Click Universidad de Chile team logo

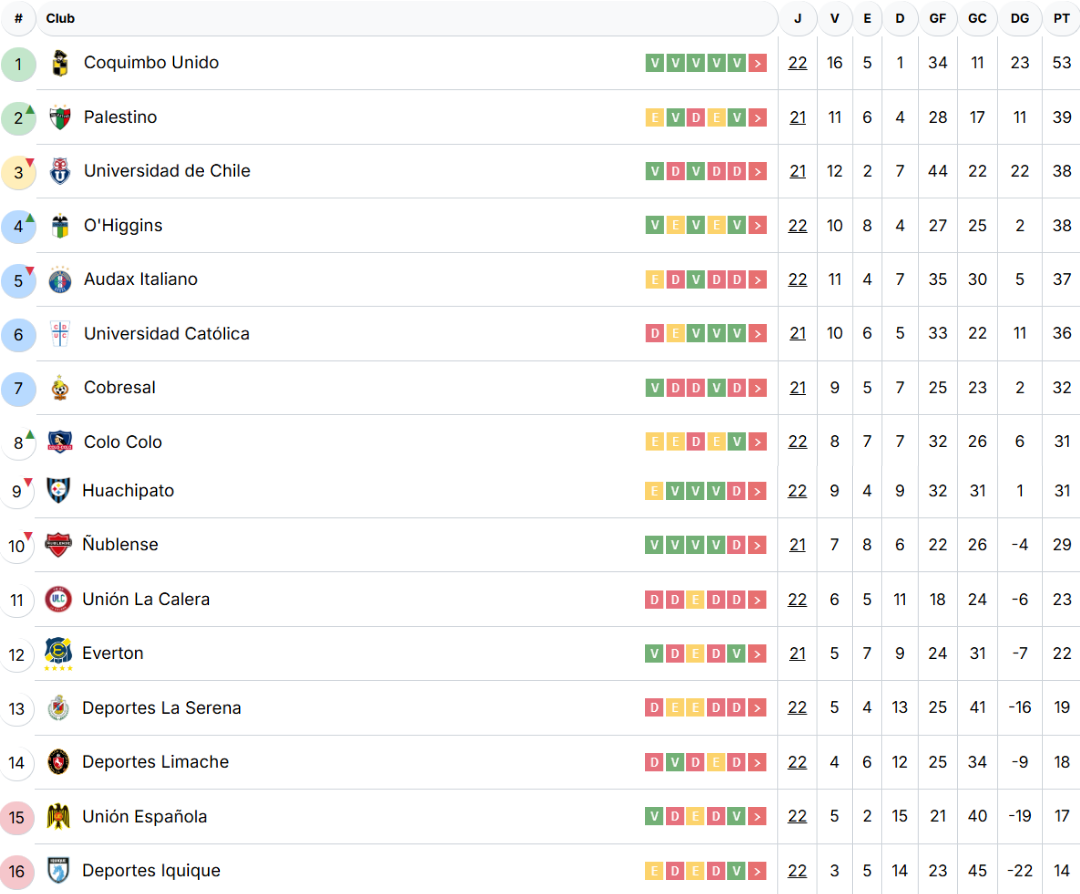pyautogui.click(x=60, y=171)
